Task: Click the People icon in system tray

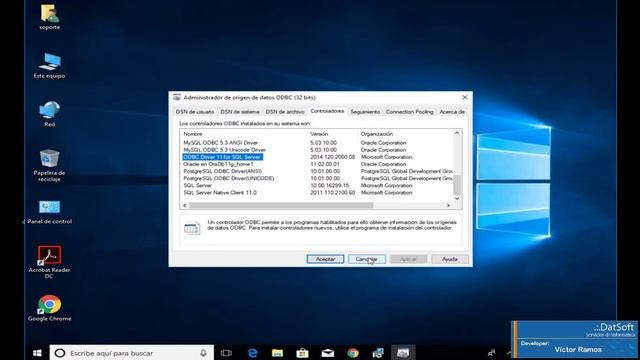Action: coord(491,353)
